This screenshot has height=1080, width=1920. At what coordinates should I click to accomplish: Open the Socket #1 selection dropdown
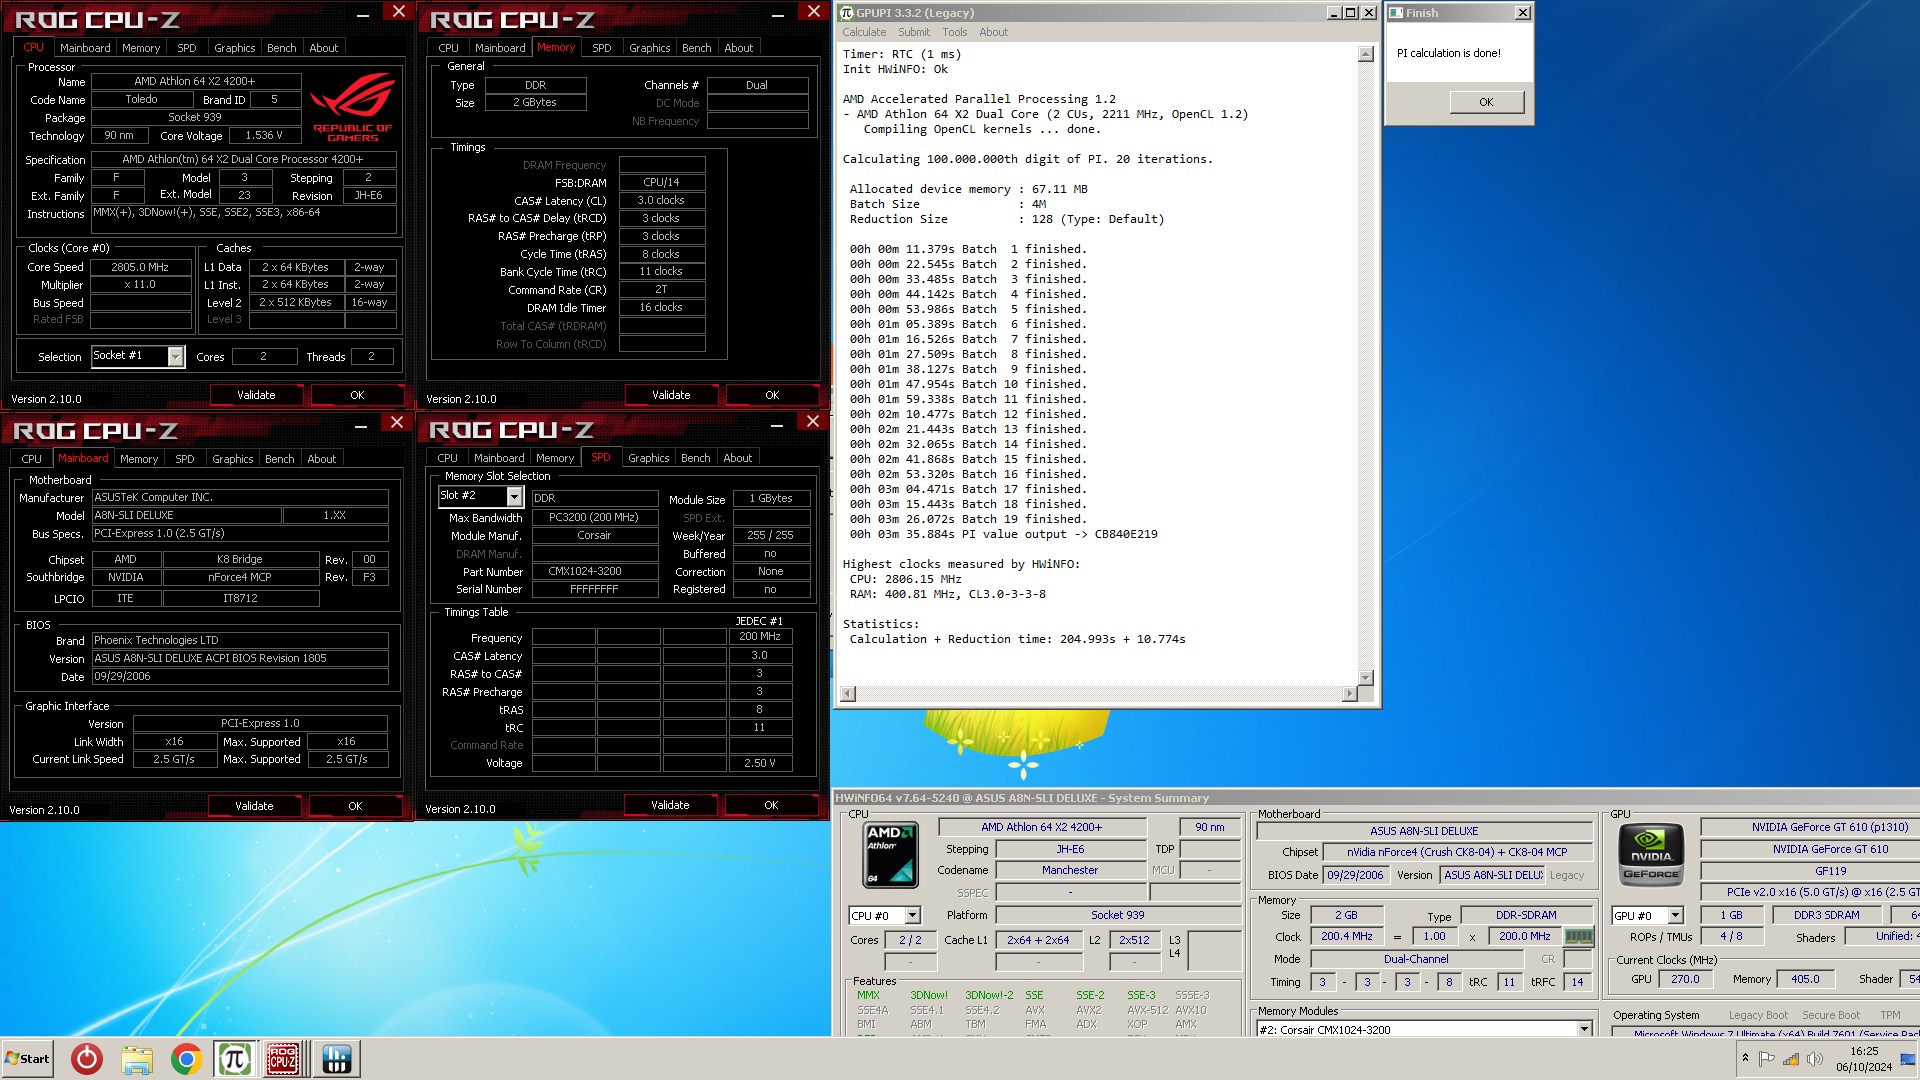pos(176,356)
